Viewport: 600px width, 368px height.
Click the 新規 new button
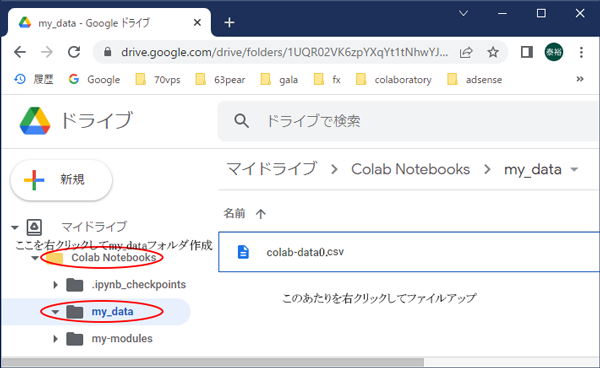point(61,180)
